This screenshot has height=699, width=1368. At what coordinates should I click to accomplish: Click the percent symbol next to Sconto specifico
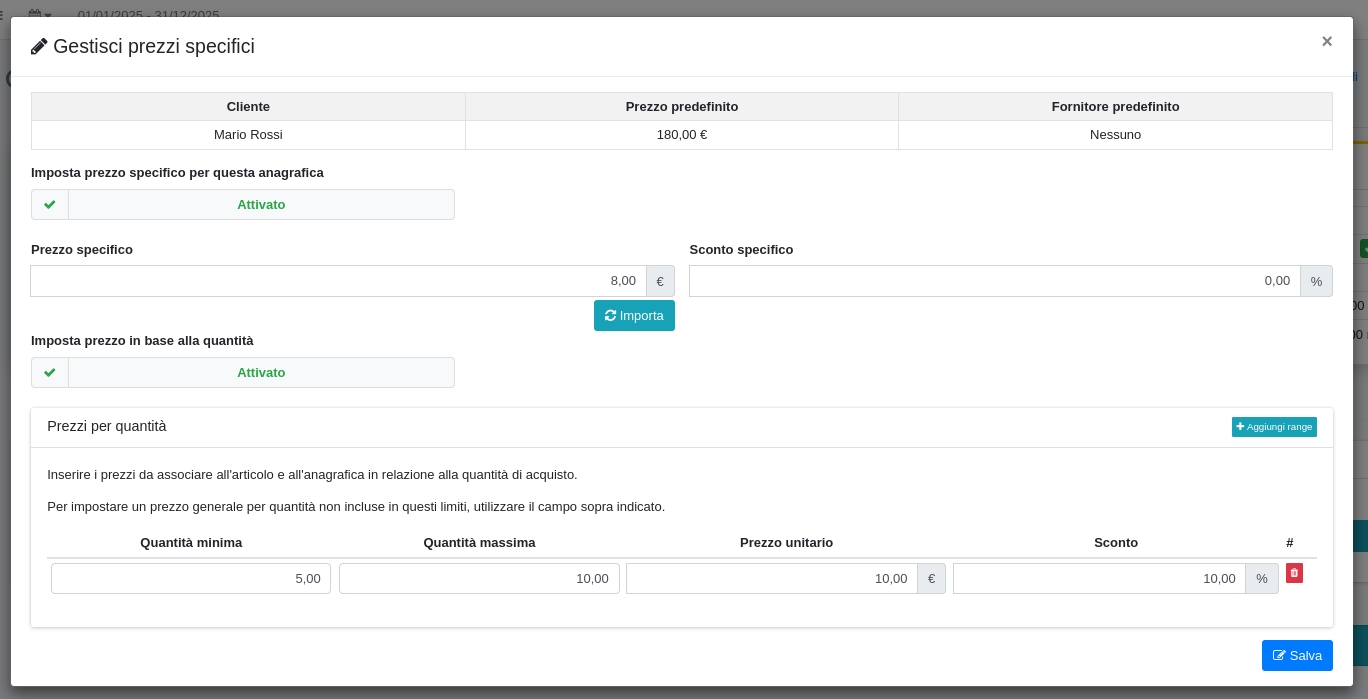point(1316,281)
